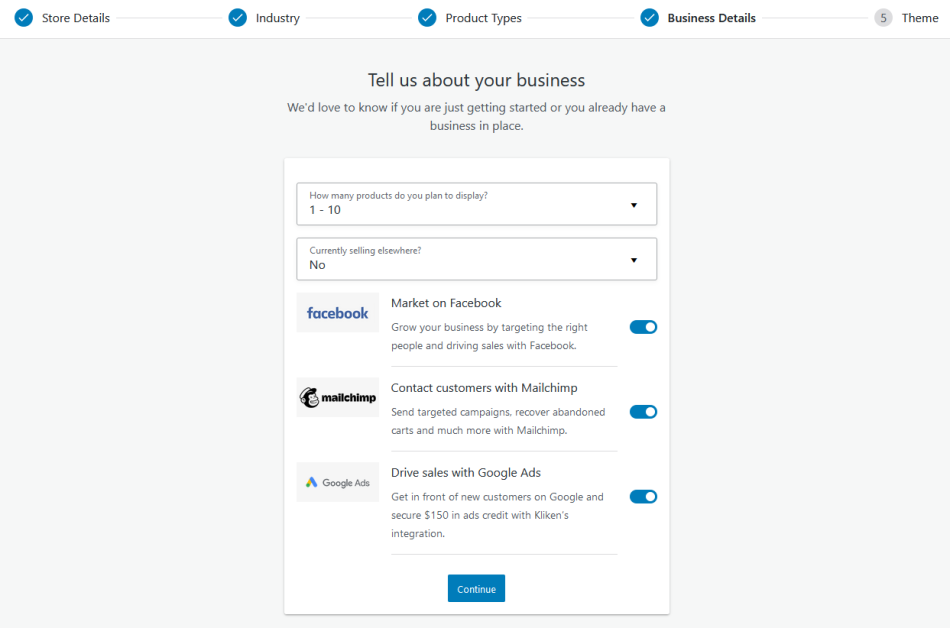The width and height of the screenshot is (950, 628).
Task: Open the products count dropdown
Action: 476,203
